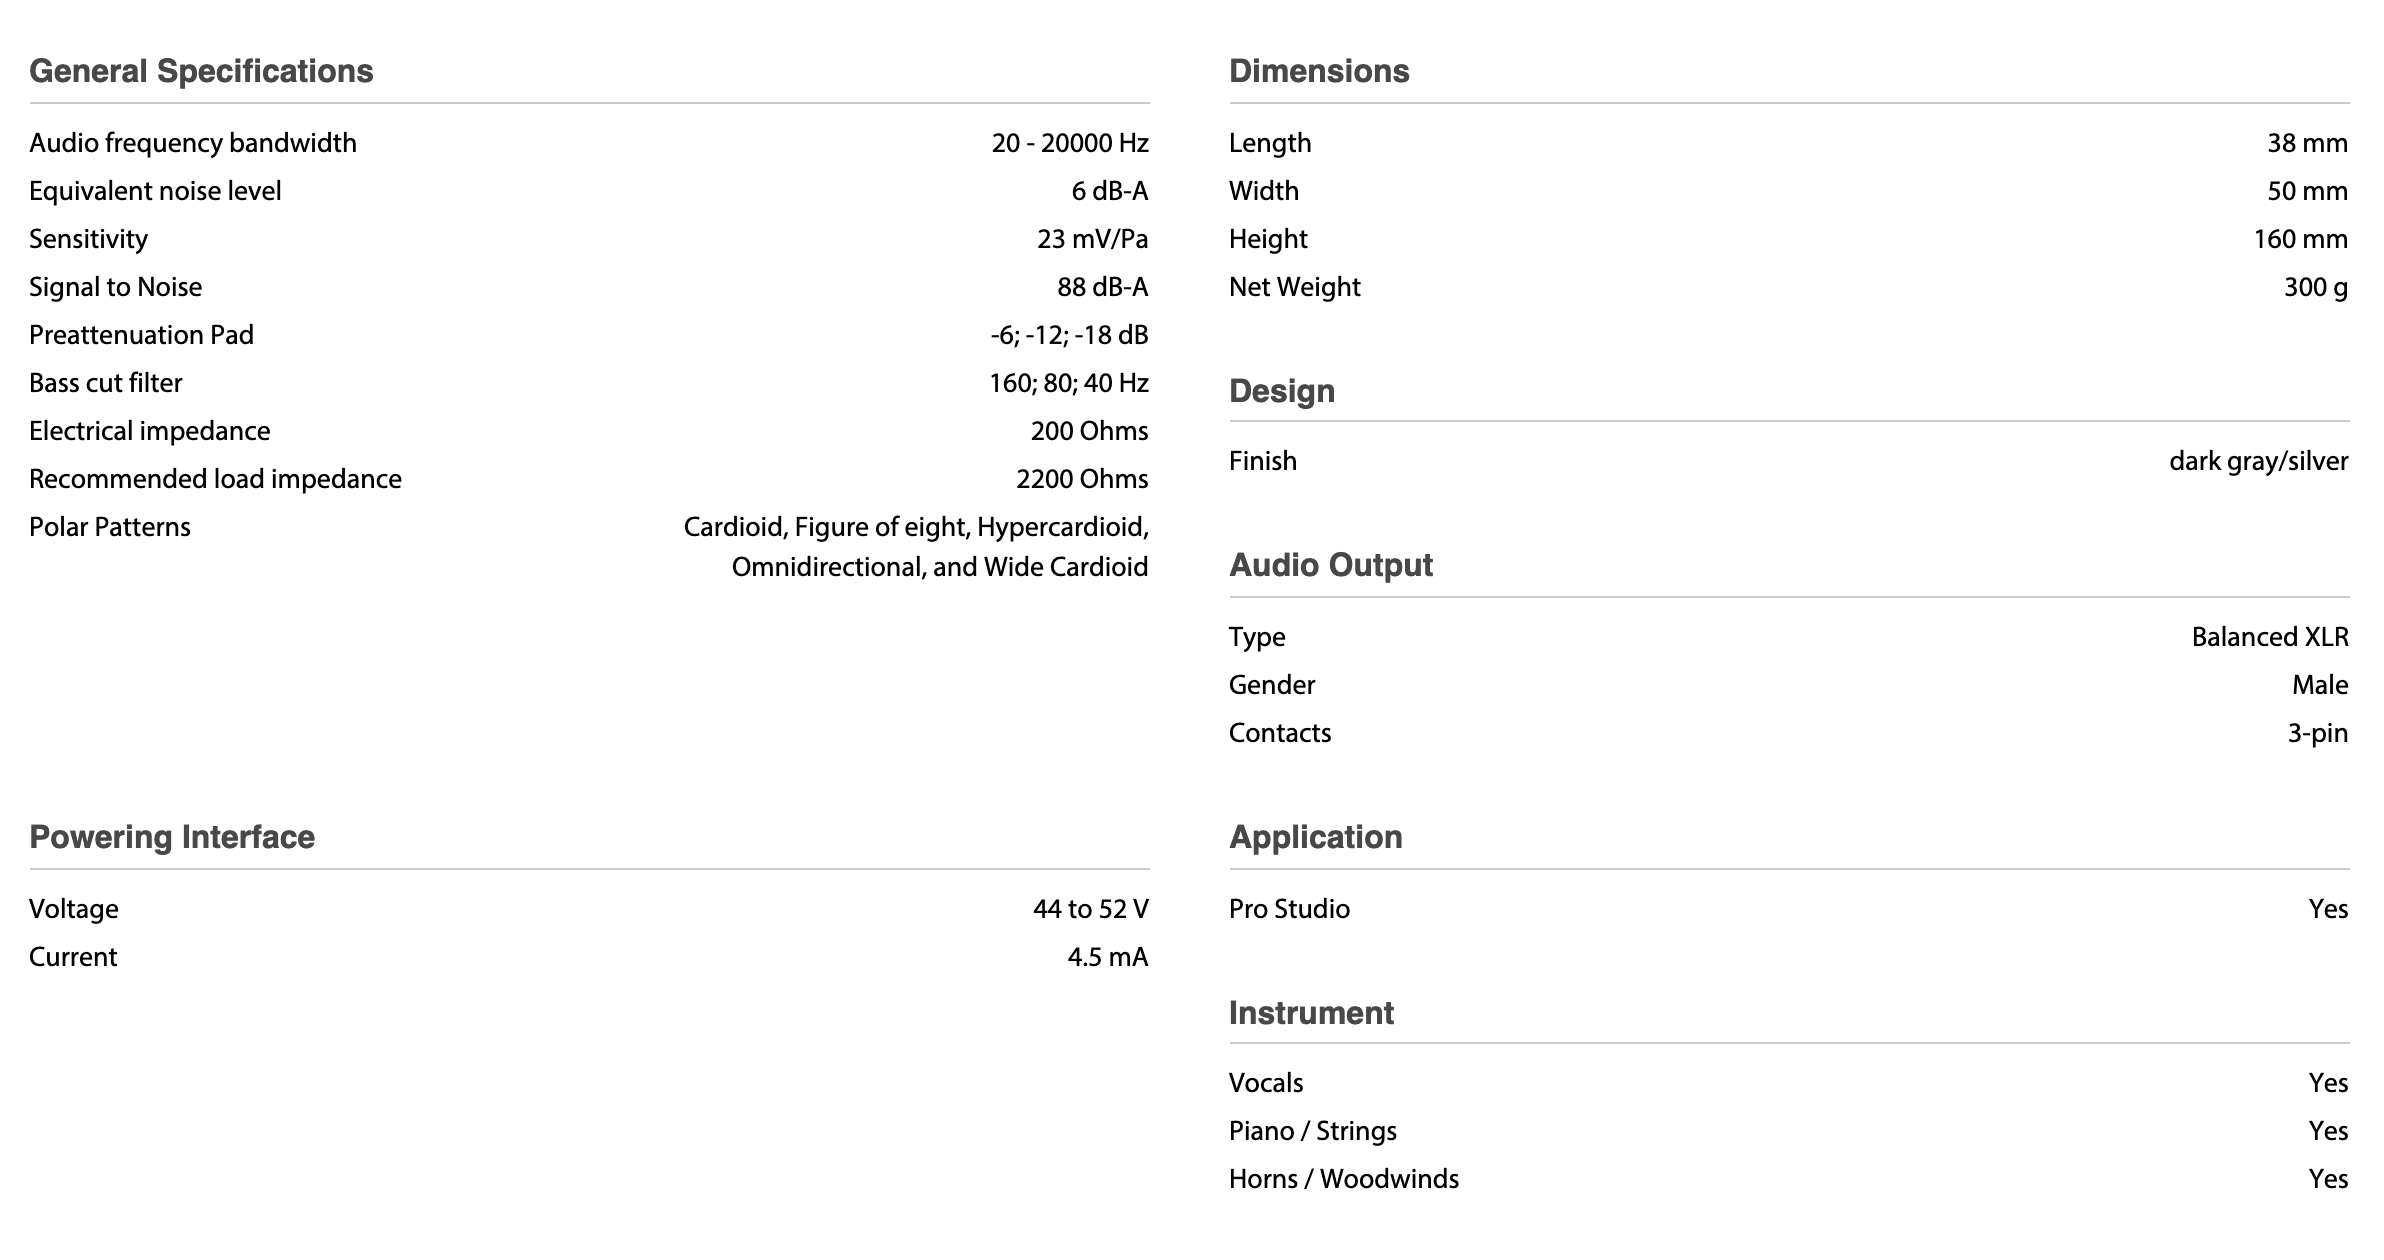Click the Dimensions heading
The height and width of the screenshot is (1260, 2384).
(1319, 71)
